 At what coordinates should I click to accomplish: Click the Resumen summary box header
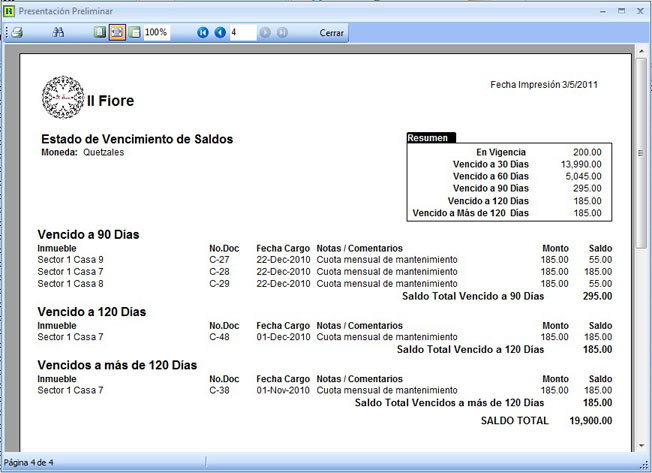[x=431, y=137]
